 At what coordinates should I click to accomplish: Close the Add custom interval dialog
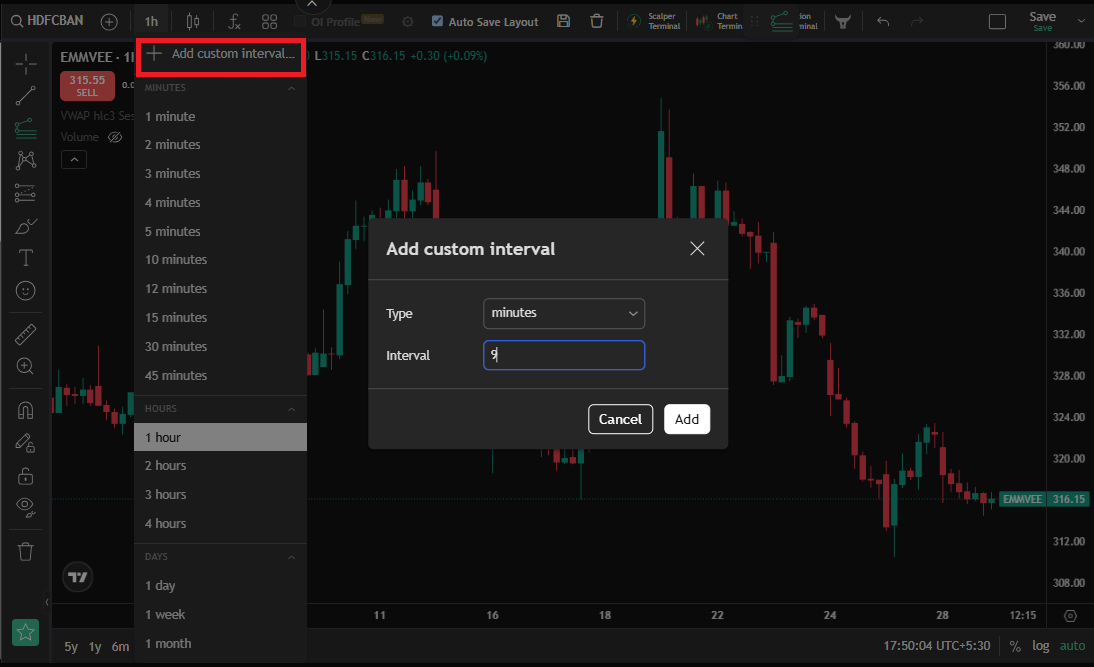click(697, 248)
